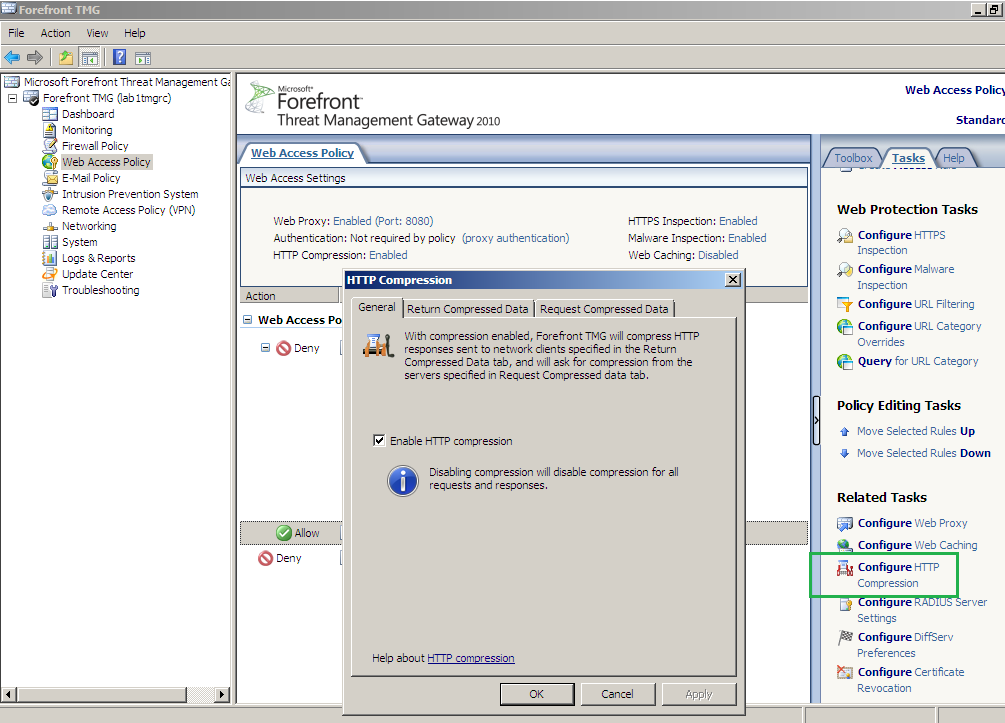Click the Configure Certificate Revocation icon
This screenshot has height=723, width=1005.
(845, 672)
